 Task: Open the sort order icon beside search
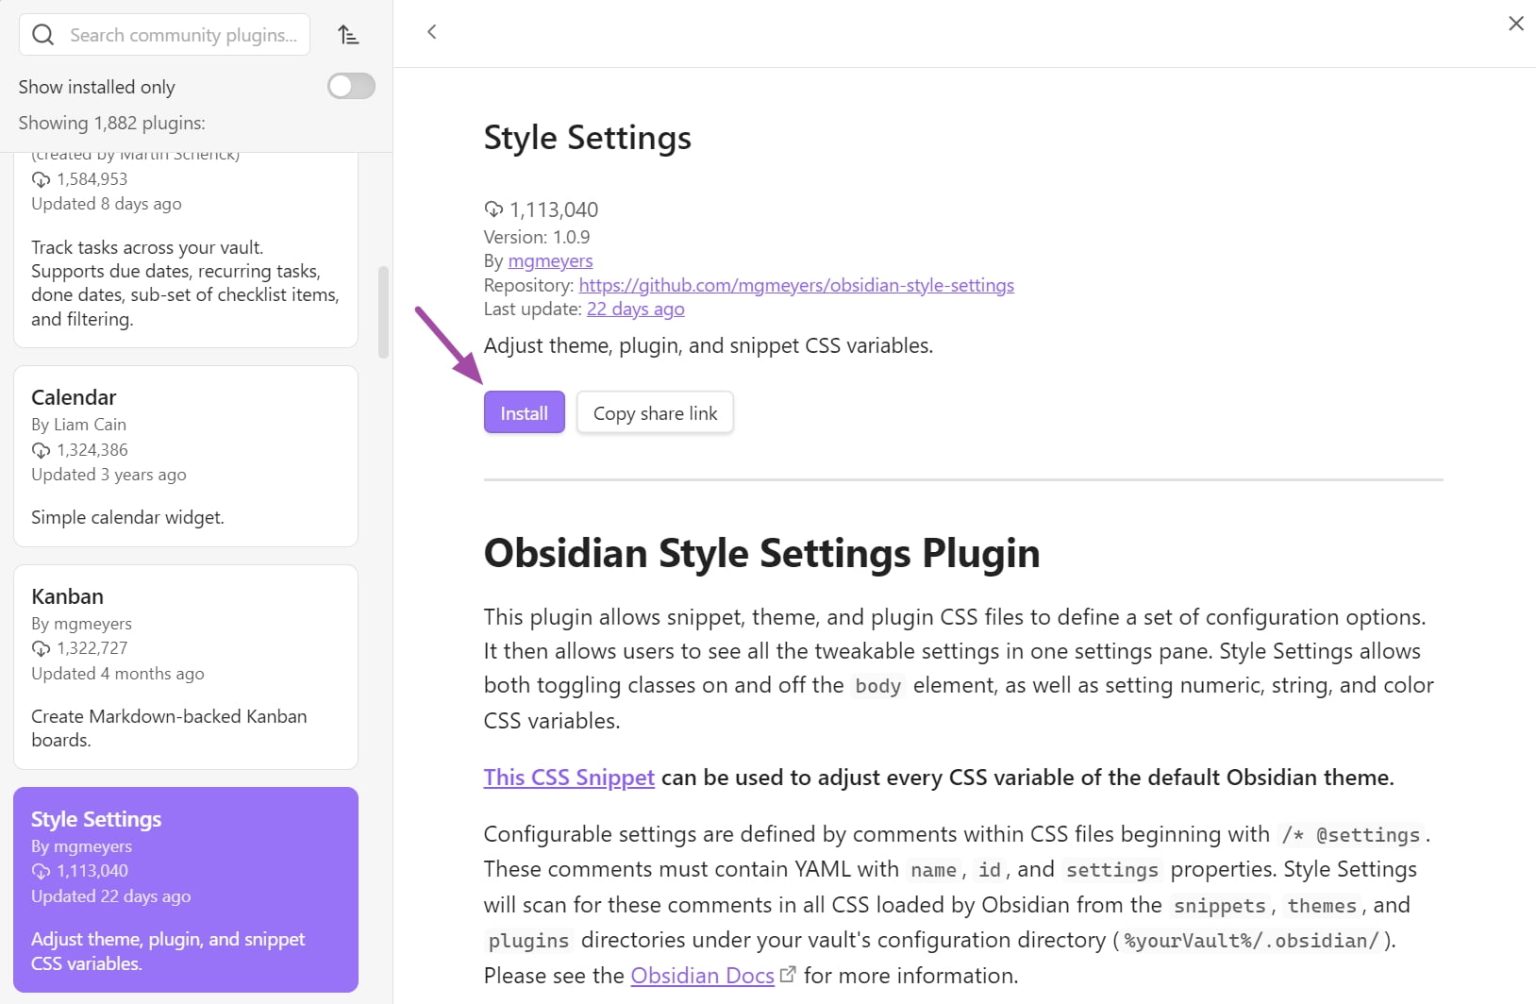pyautogui.click(x=348, y=34)
